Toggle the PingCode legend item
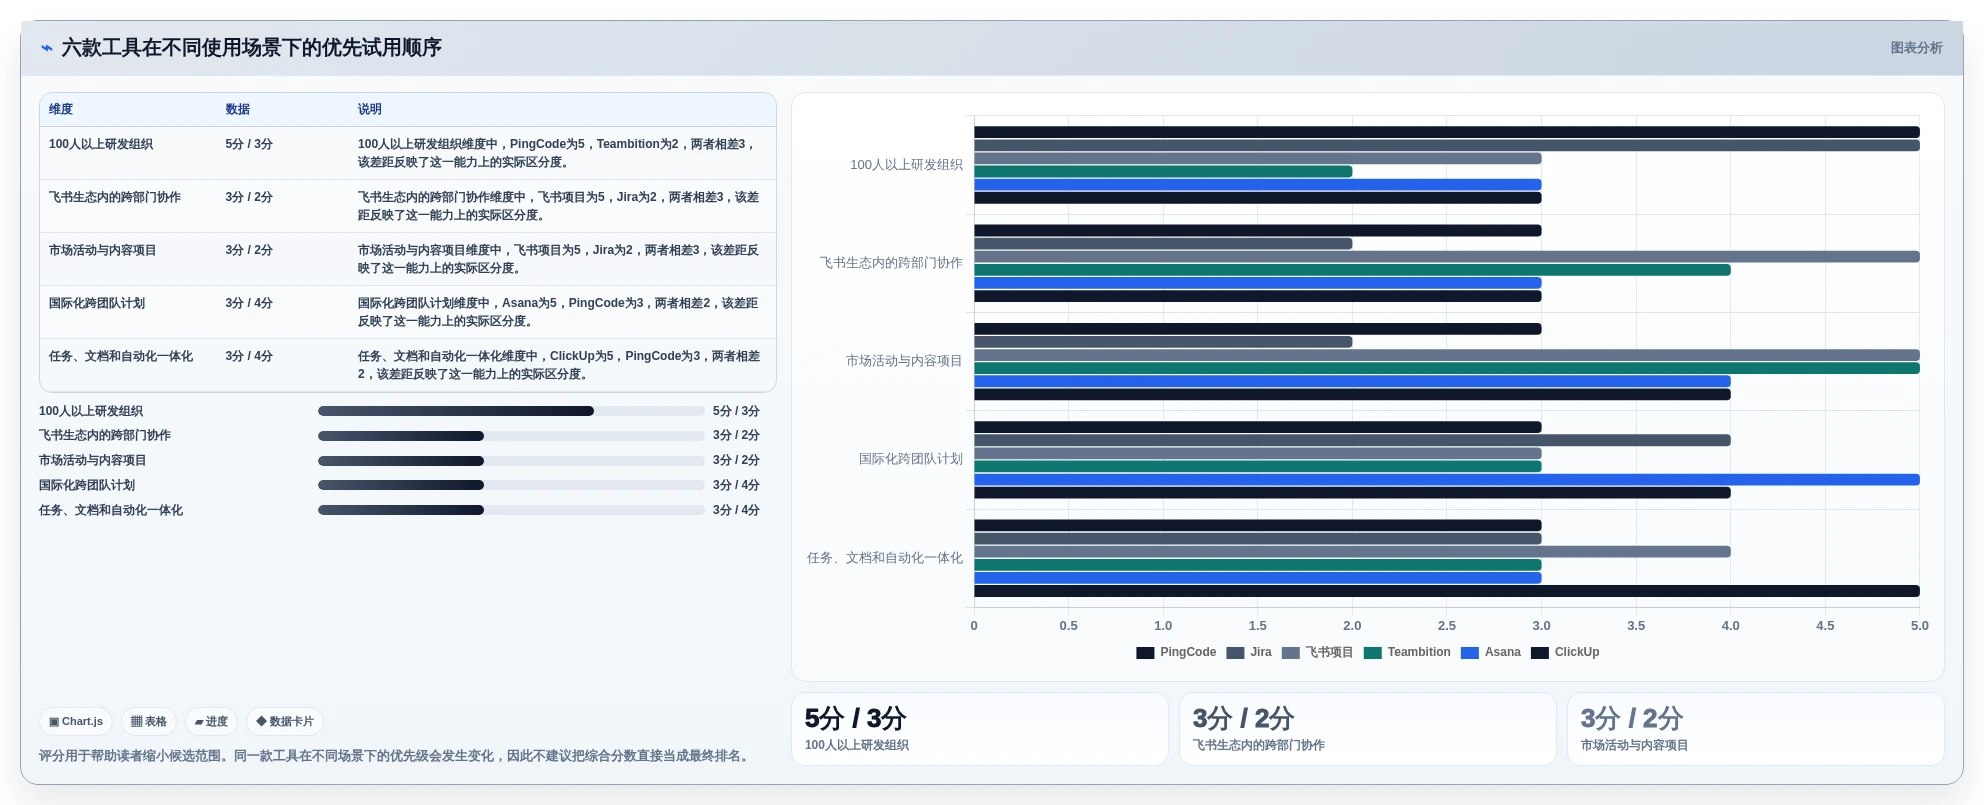 point(1176,652)
